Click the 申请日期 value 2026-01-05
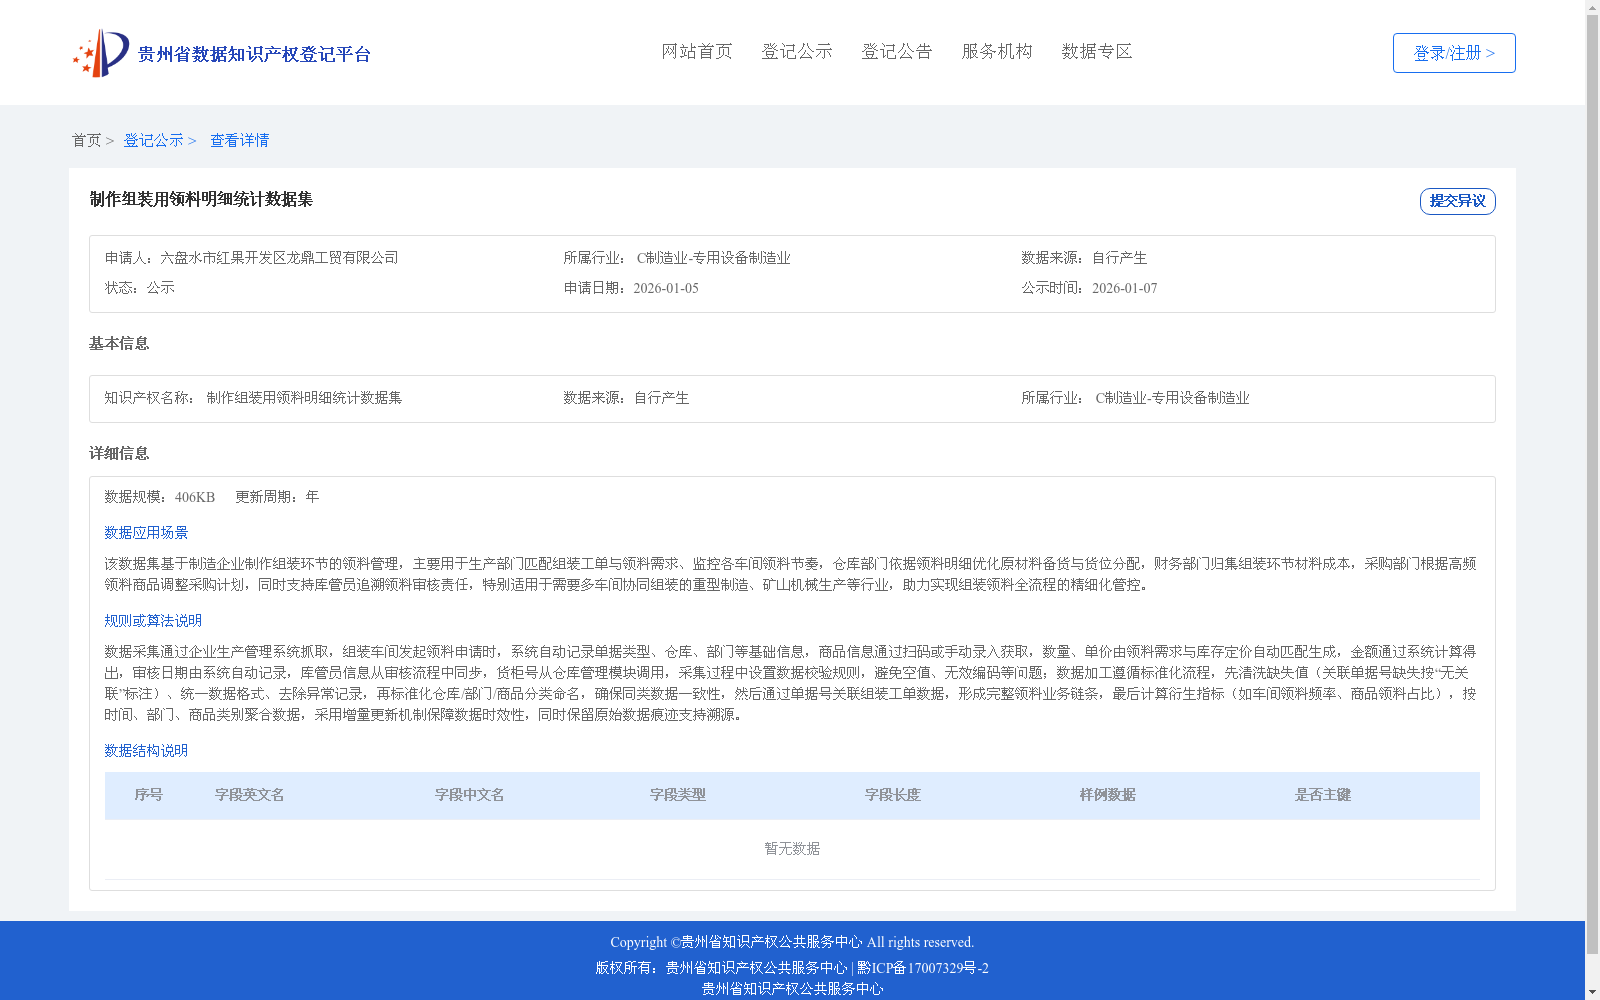This screenshot has width=1600, height=1000. (666, 288)
